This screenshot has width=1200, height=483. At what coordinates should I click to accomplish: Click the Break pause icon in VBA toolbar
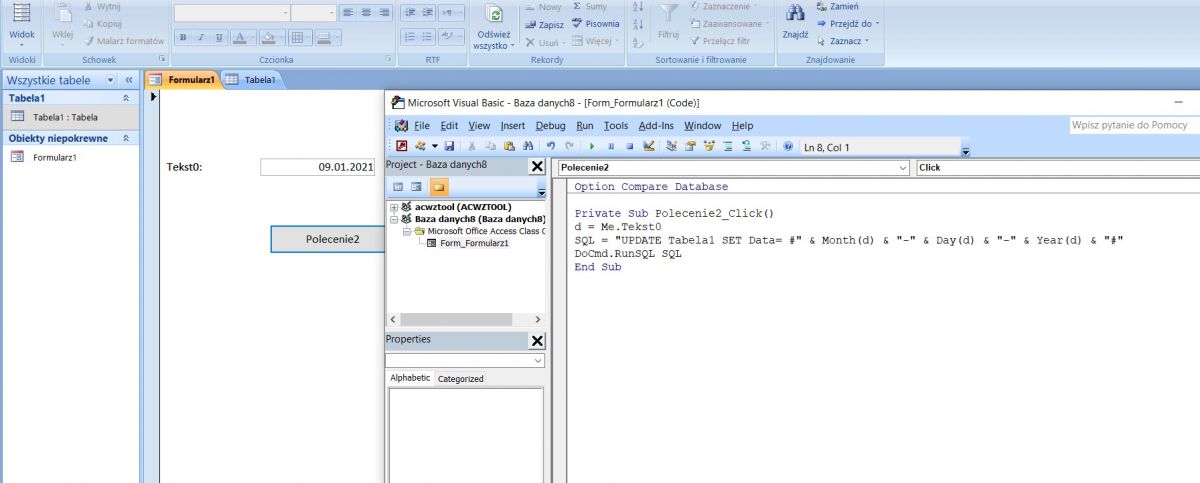click(x=611, y=146)
